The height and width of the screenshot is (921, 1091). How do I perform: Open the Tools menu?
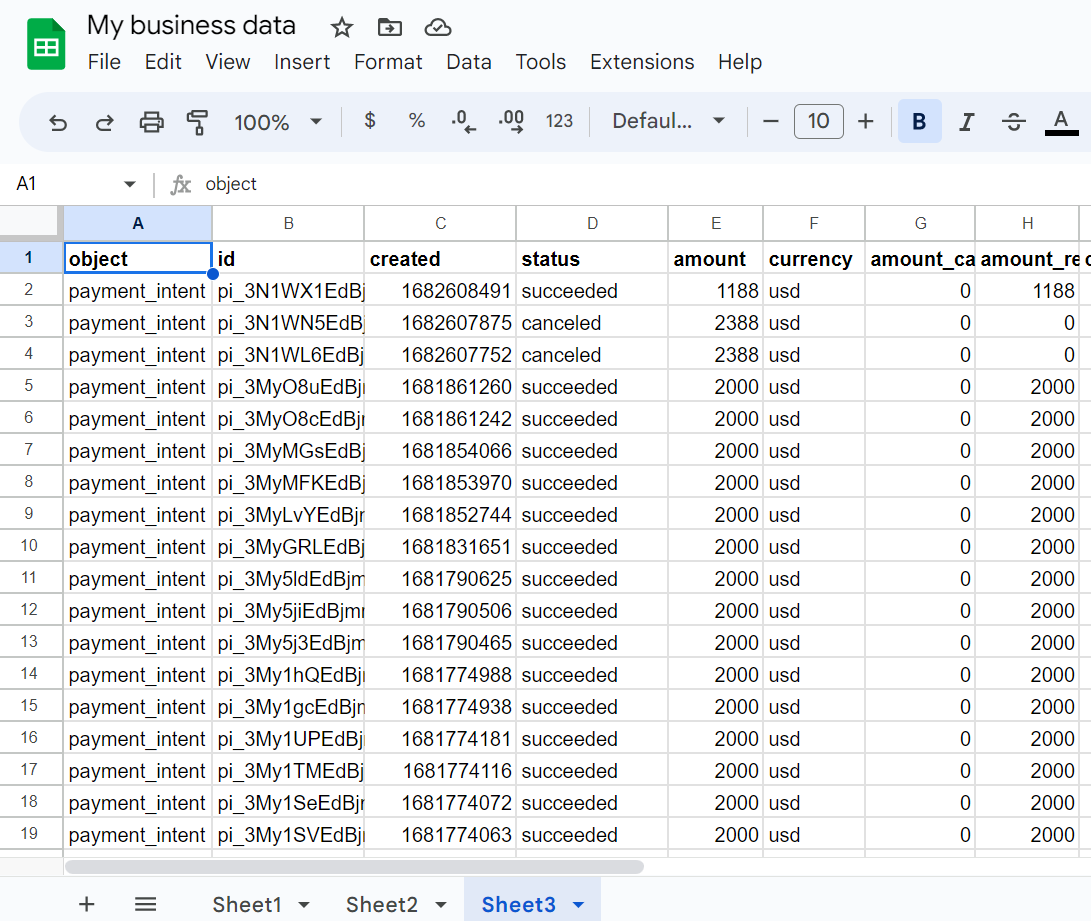541,62
